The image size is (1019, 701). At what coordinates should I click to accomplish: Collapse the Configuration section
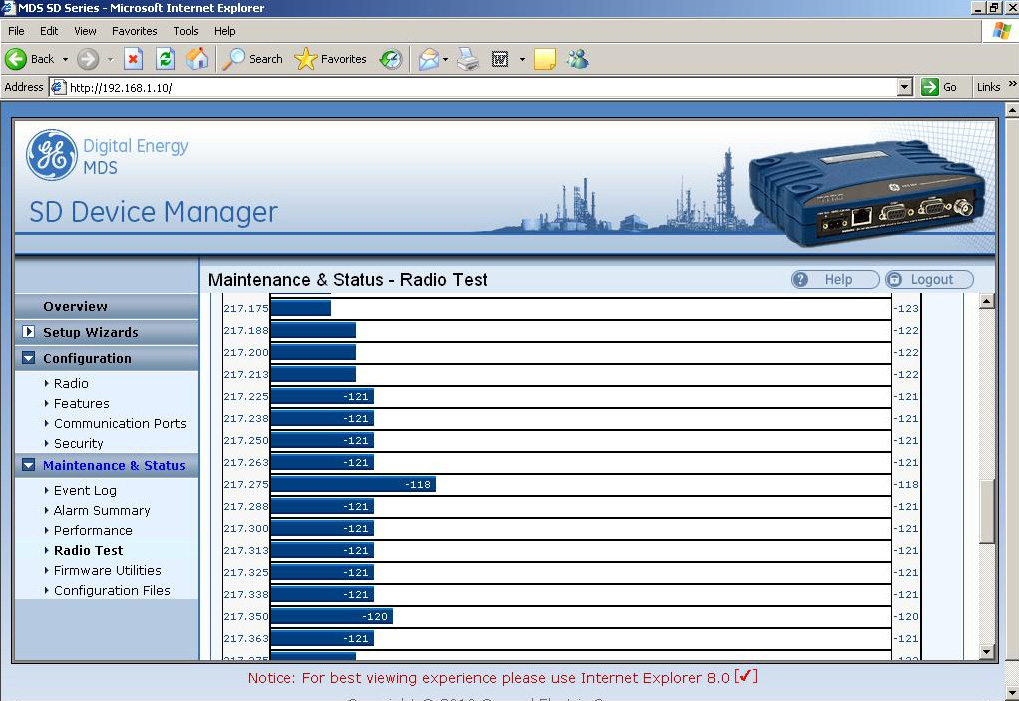29,358
